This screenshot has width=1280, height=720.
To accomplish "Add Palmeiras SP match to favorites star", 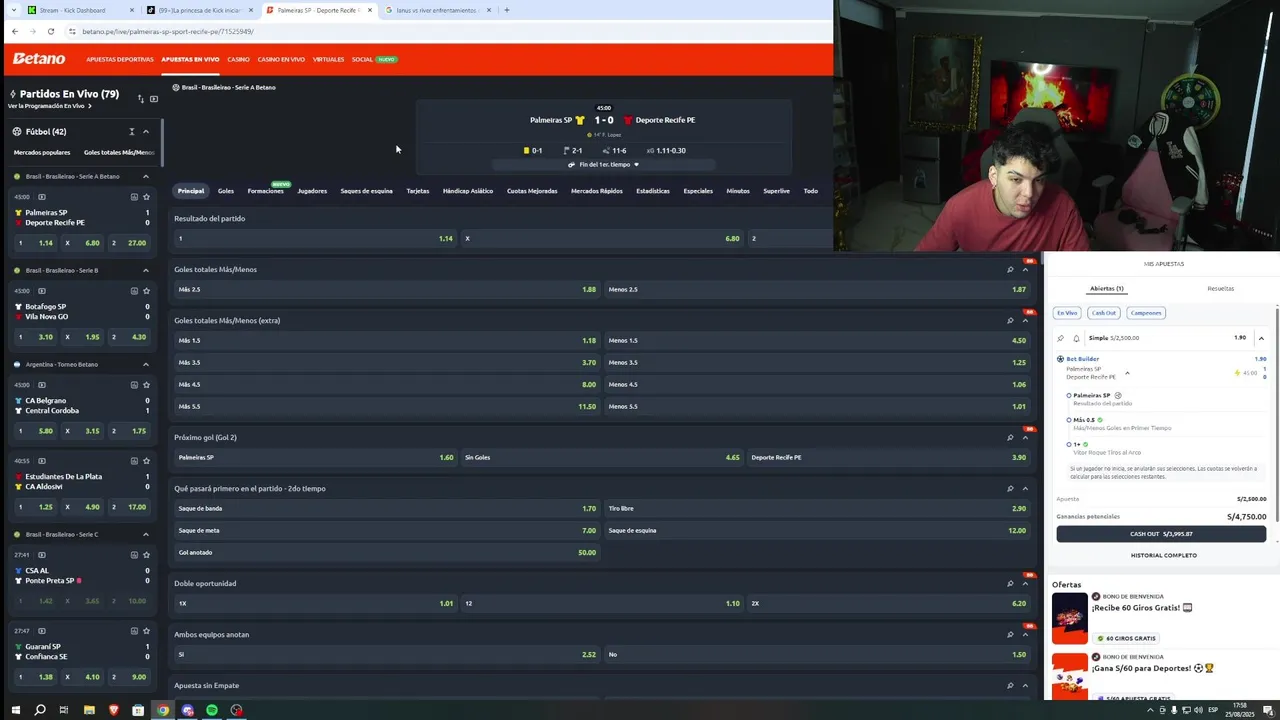I will tap(146, 197).
